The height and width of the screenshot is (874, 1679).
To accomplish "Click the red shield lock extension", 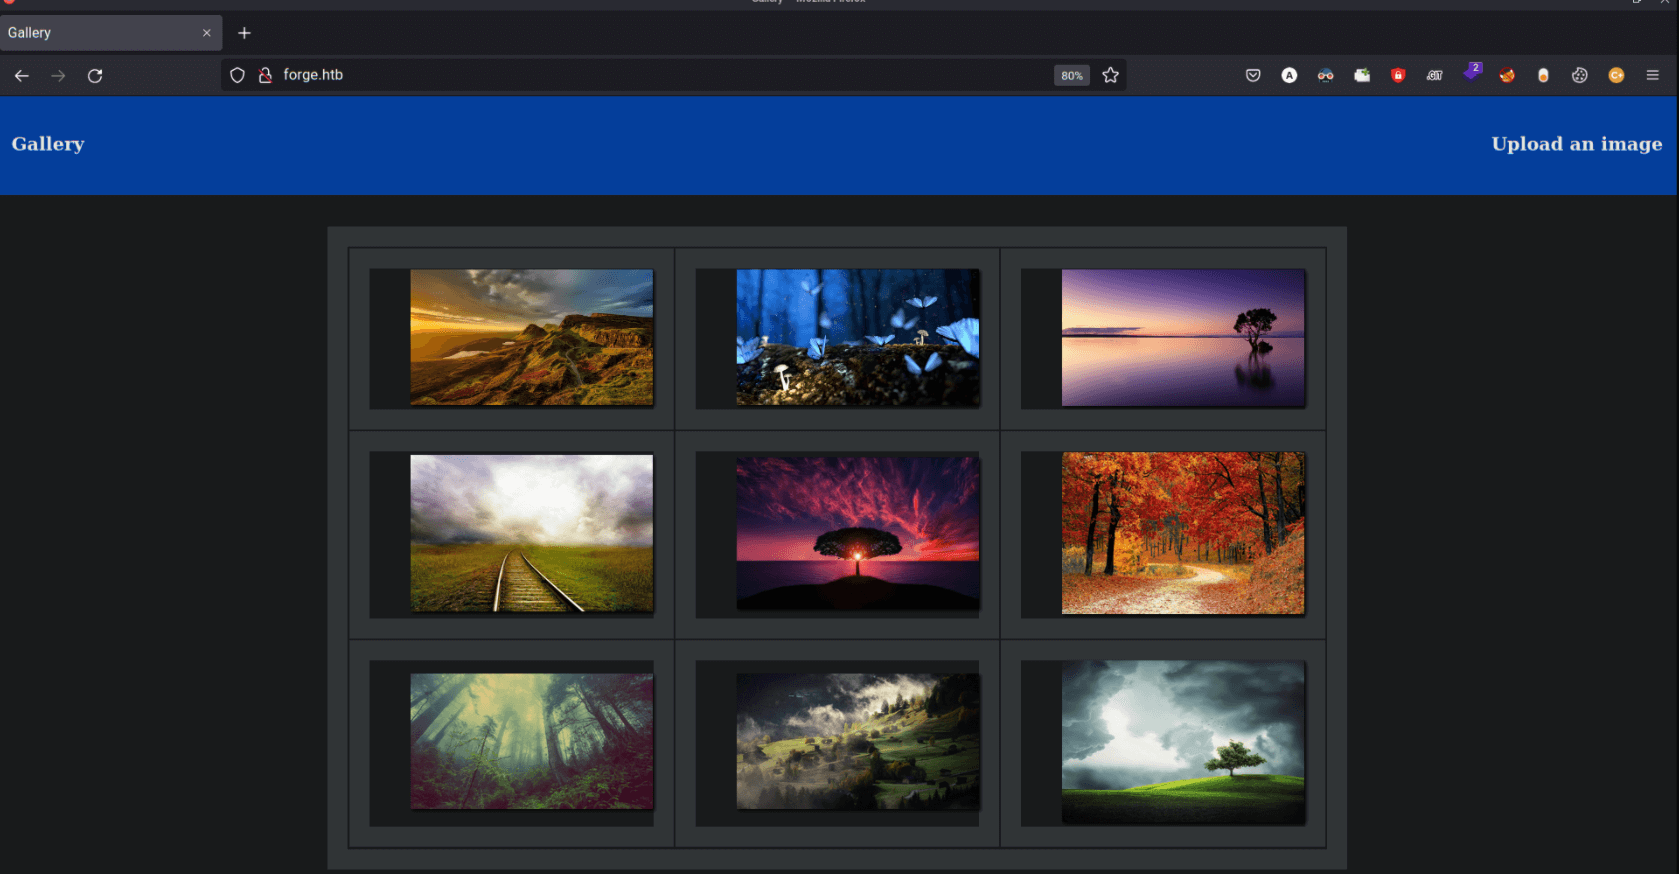I will pos(1398,75).
